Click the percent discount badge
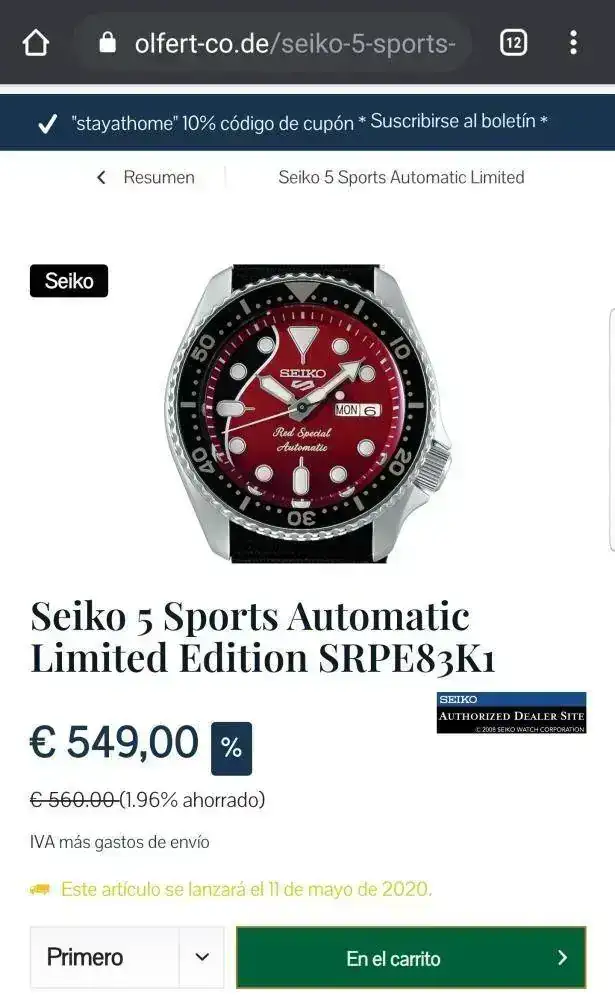 point(231,748)
